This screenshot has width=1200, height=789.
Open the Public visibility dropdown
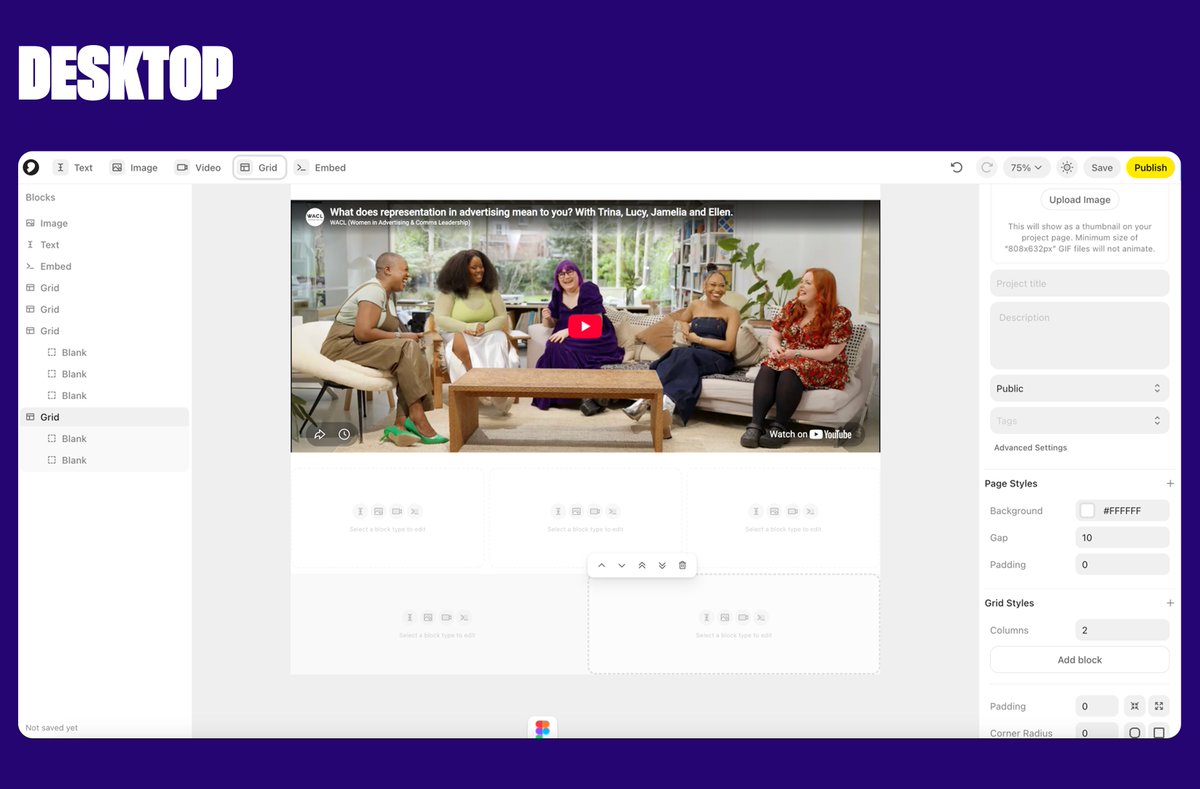(1080, 388)
